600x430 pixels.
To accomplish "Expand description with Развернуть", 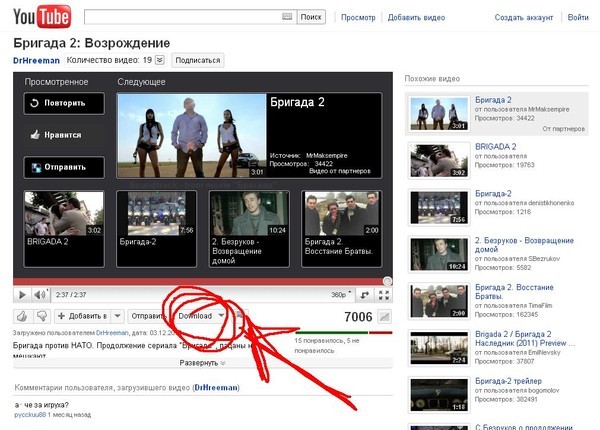I will pyautogui.click(x=203, y=363).
